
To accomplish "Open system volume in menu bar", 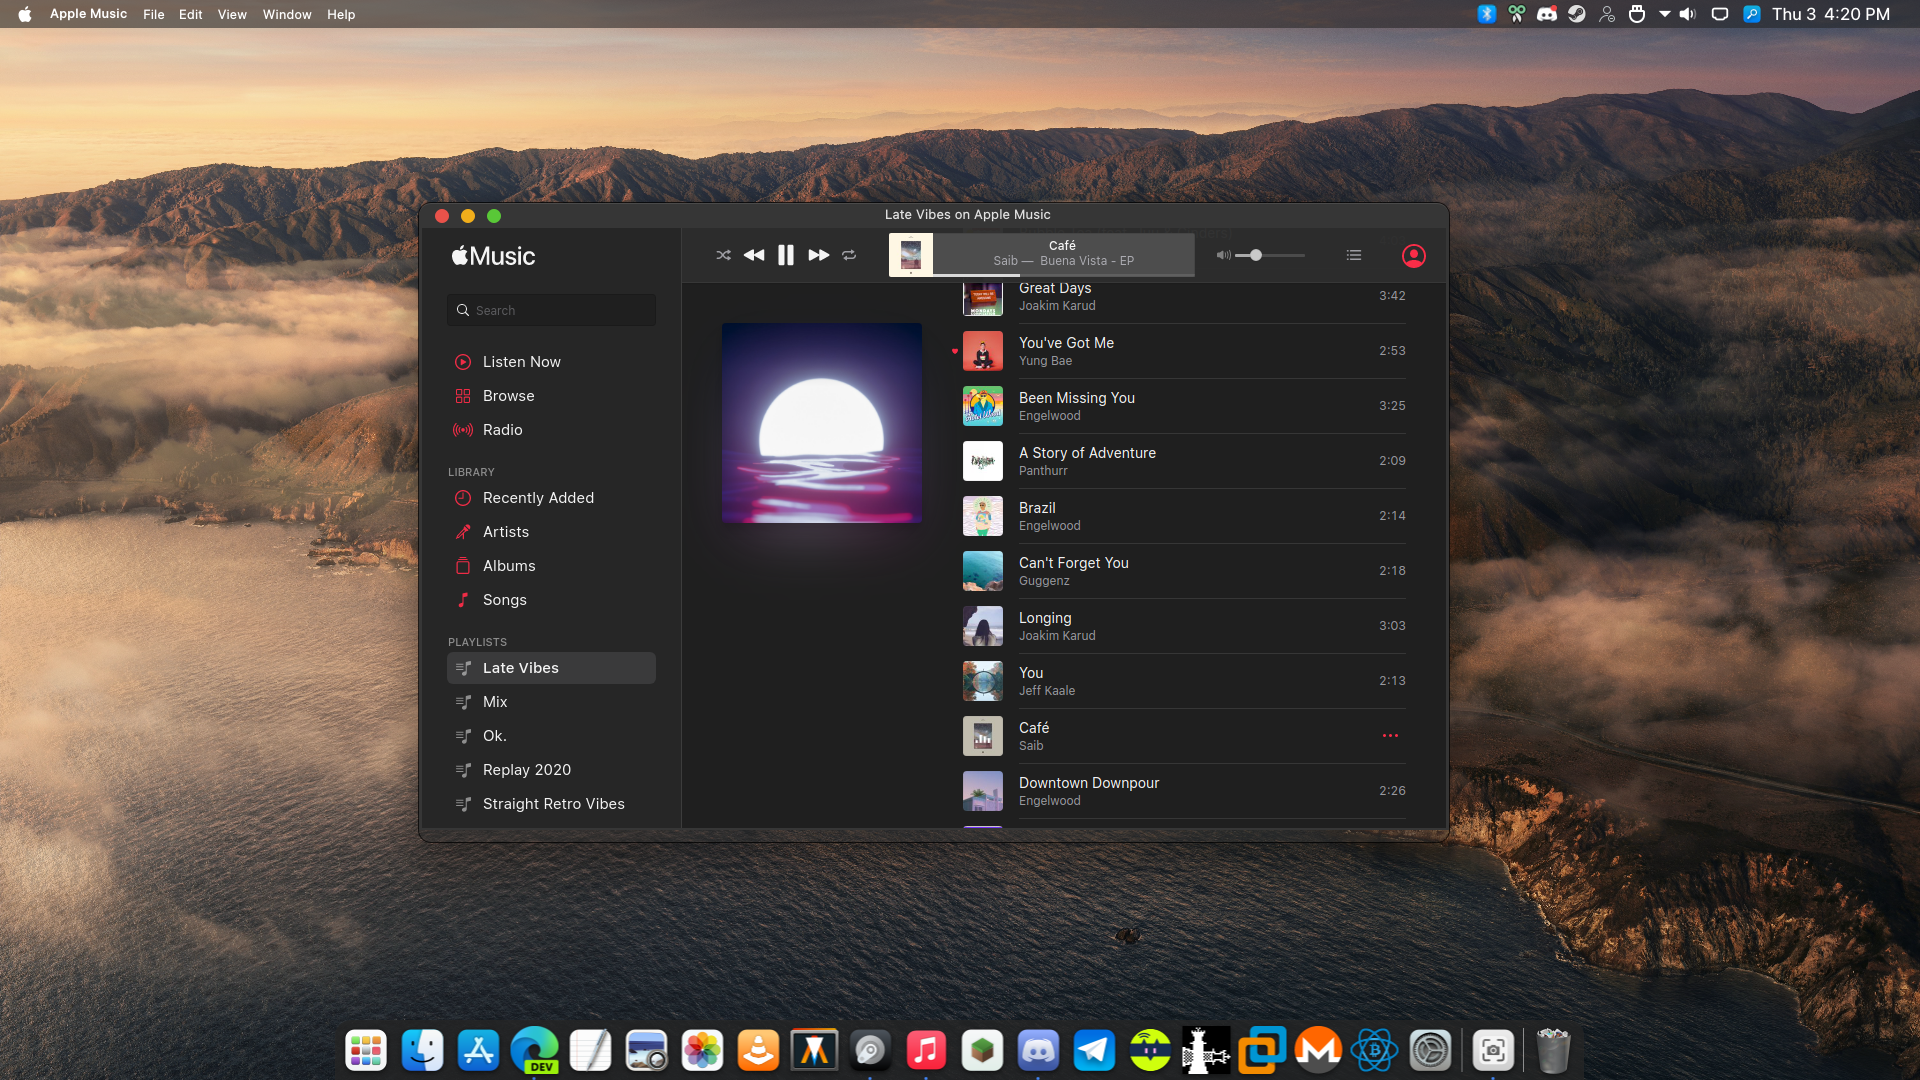I will (1688, 14).
